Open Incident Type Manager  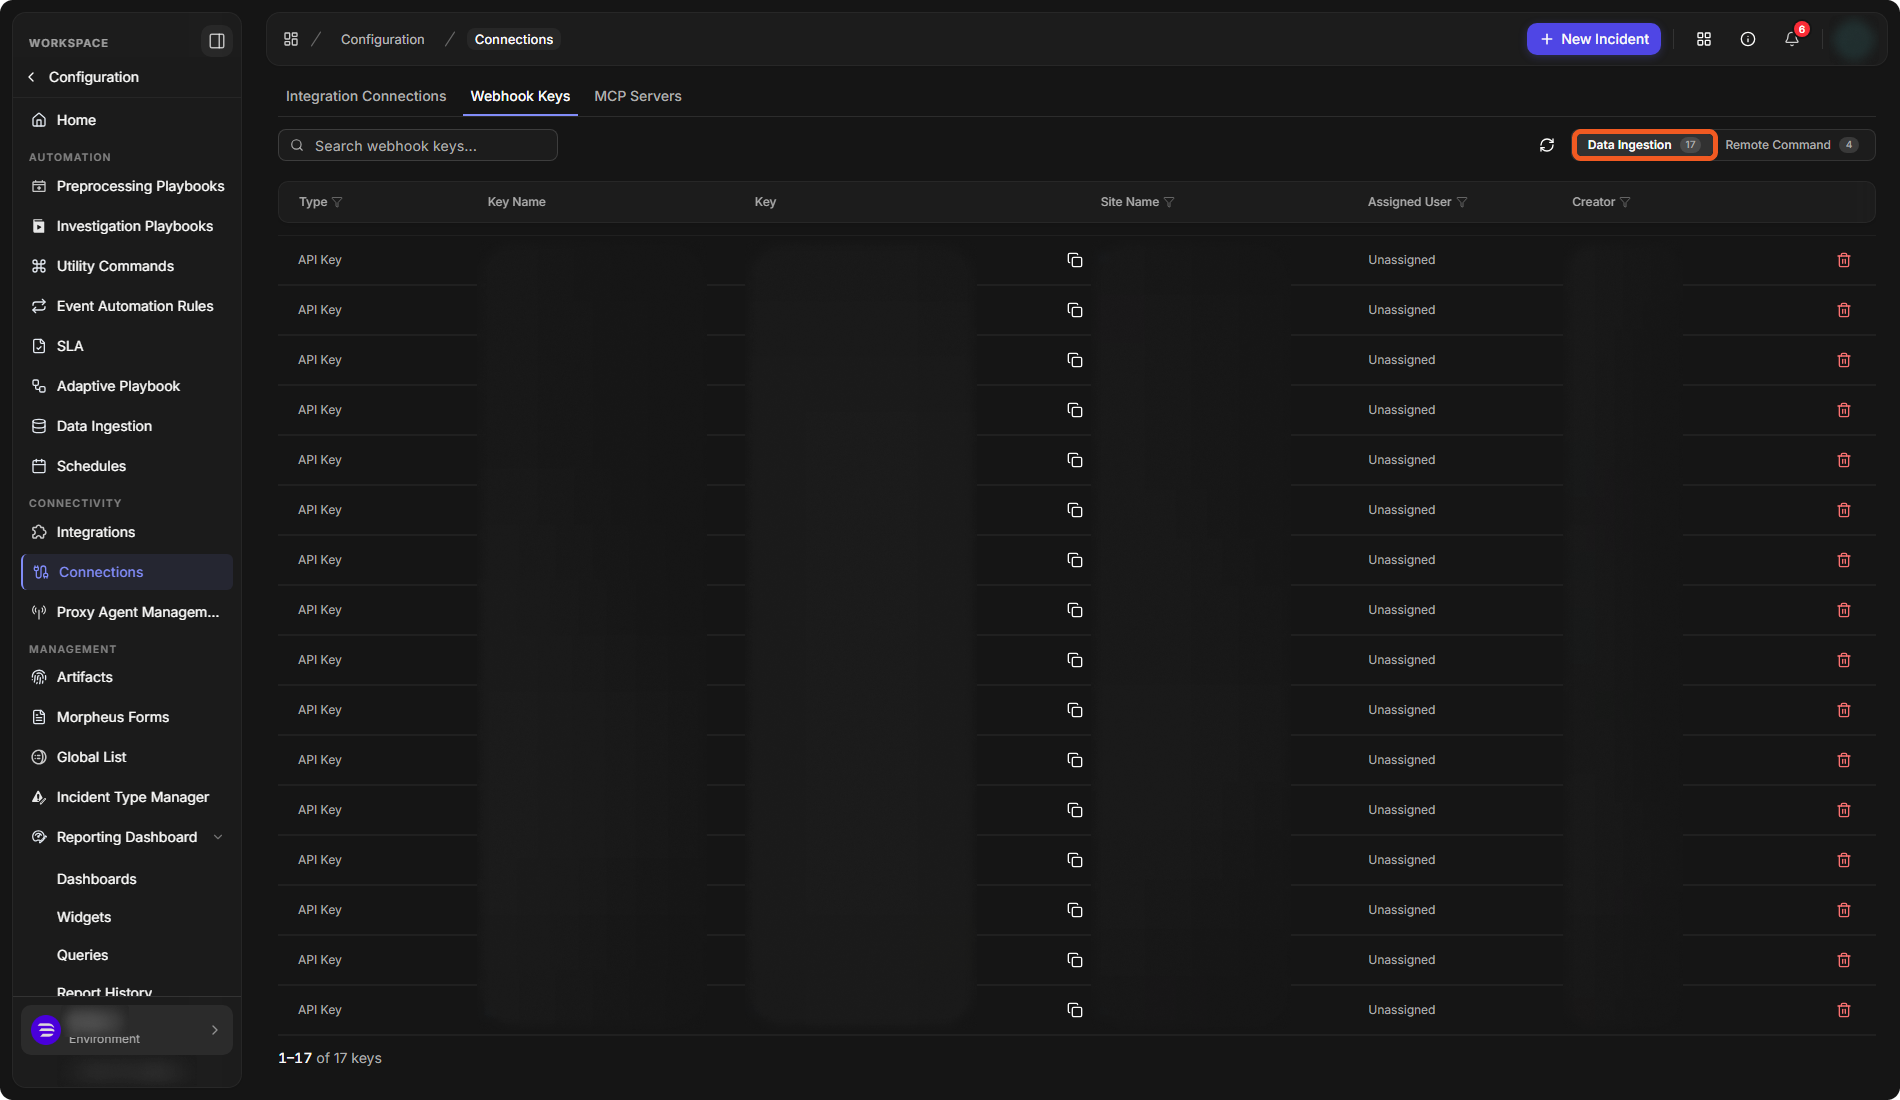127,797
